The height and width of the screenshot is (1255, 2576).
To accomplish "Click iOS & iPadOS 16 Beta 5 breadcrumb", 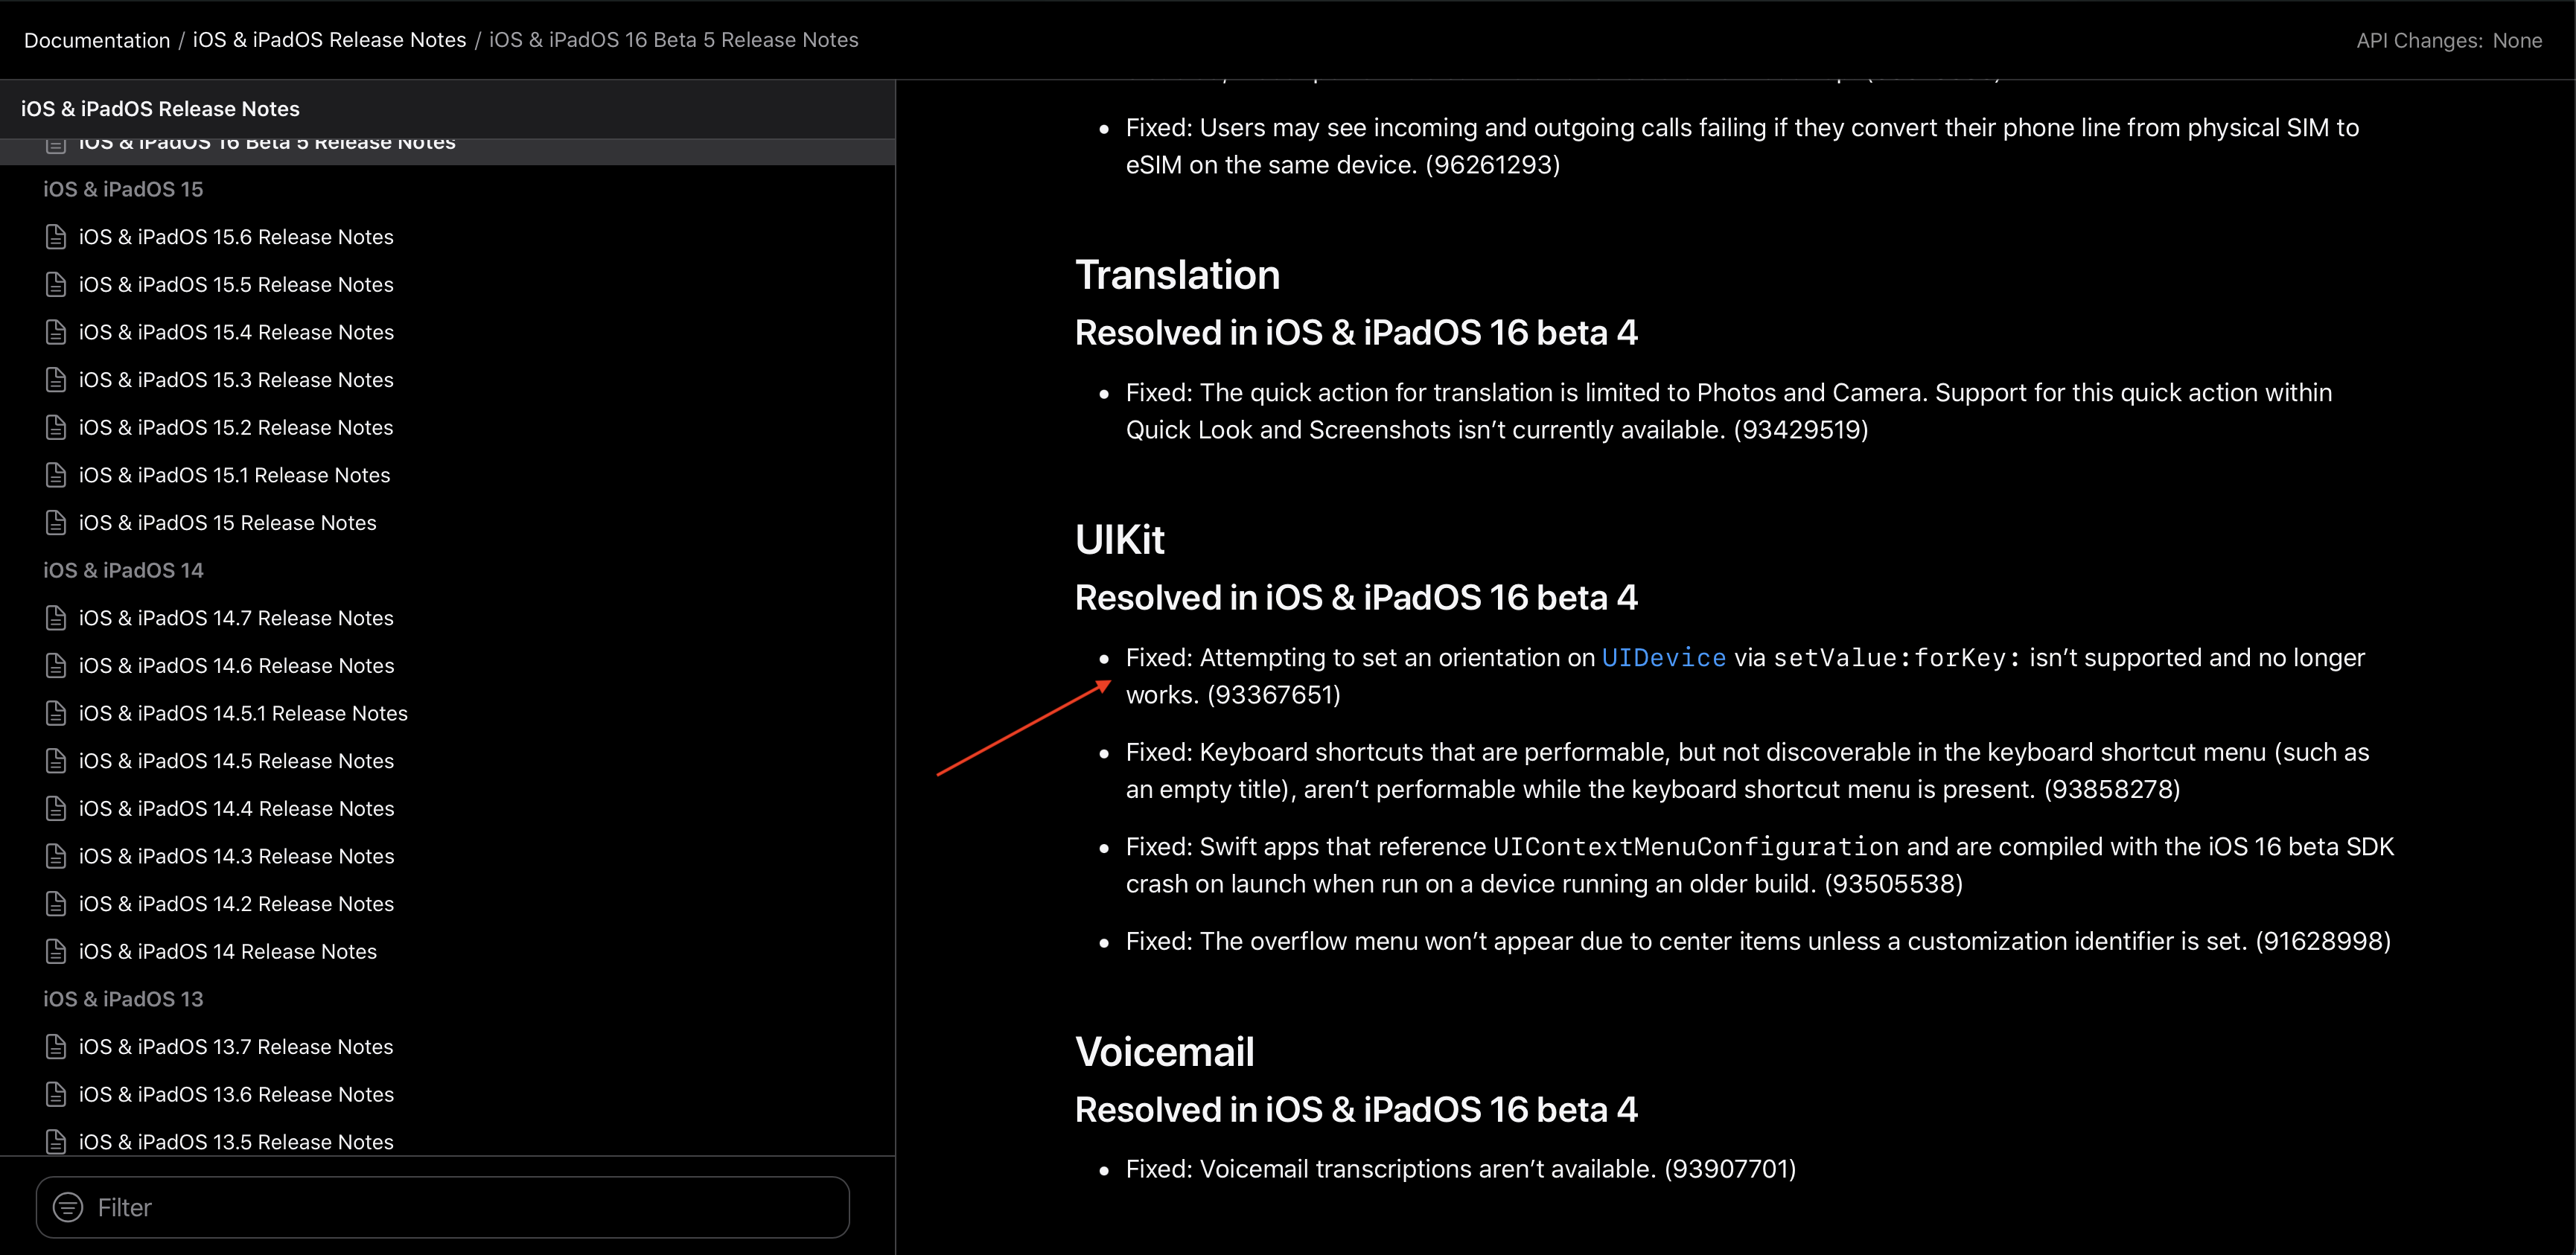I will pyautogui.click(x=673, y=40).
